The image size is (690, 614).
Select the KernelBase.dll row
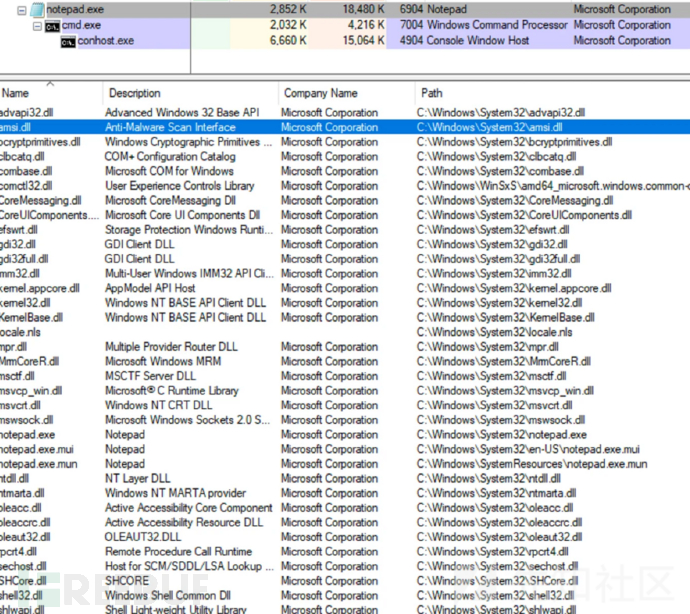(345, 317)
